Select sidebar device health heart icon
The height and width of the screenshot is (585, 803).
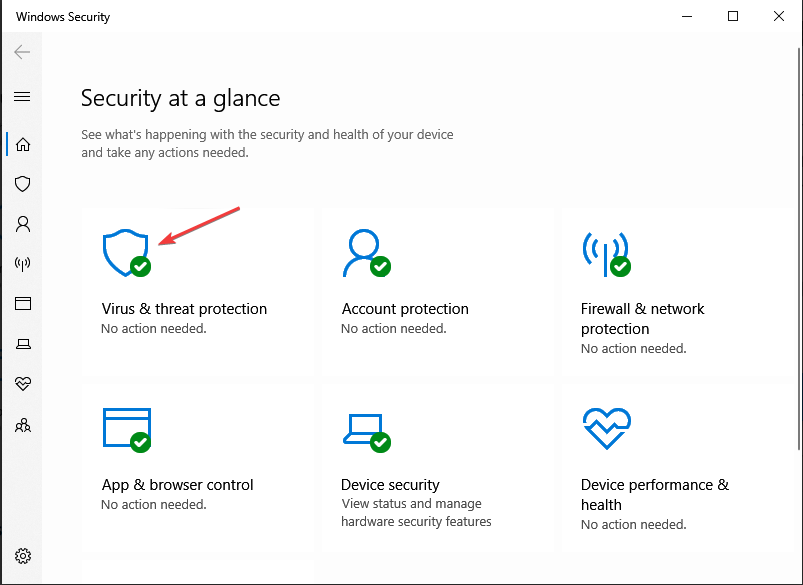tap(23, 384)
